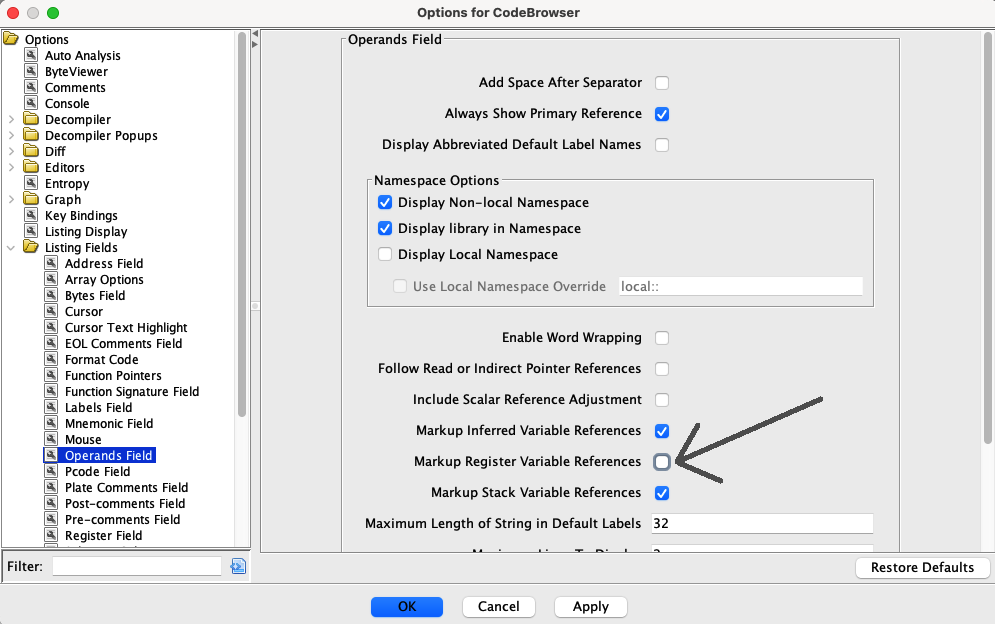Click the Pcode Field options icon
The width and height of the screenshot is (995, 624).
[x=51, y=470]
